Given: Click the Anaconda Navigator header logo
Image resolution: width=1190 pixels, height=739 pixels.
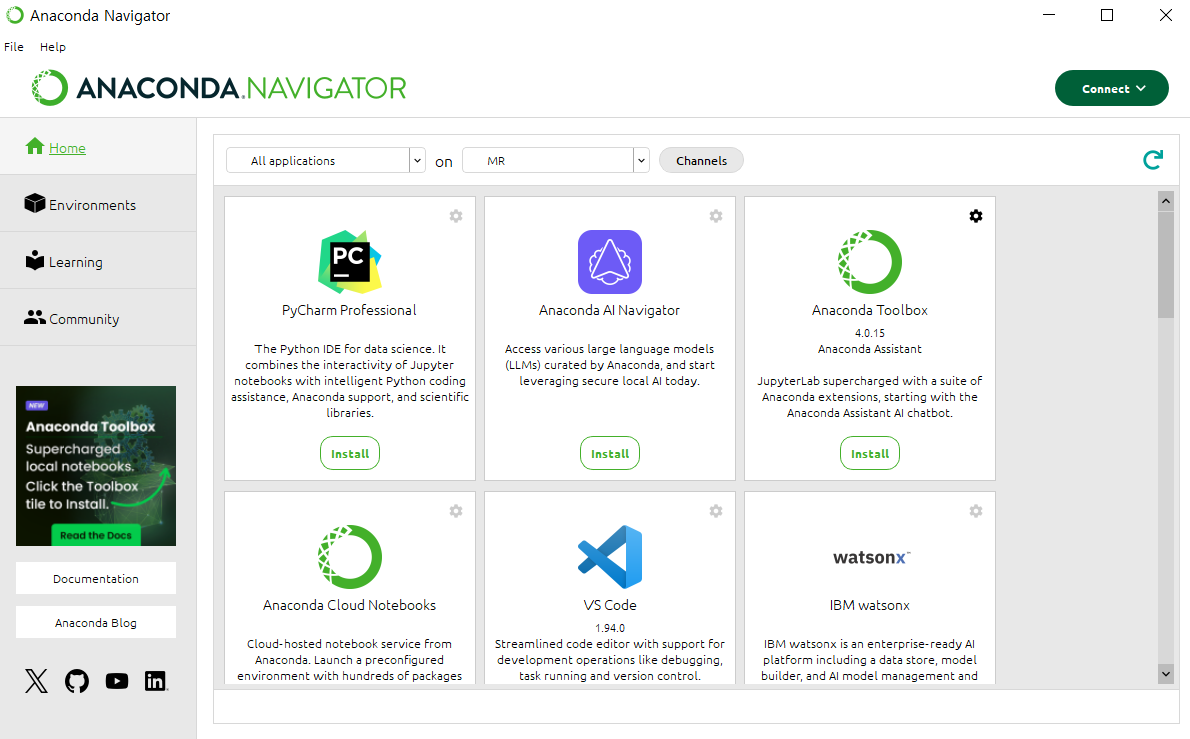Looking at the screenshot, I should pos(219,88).
